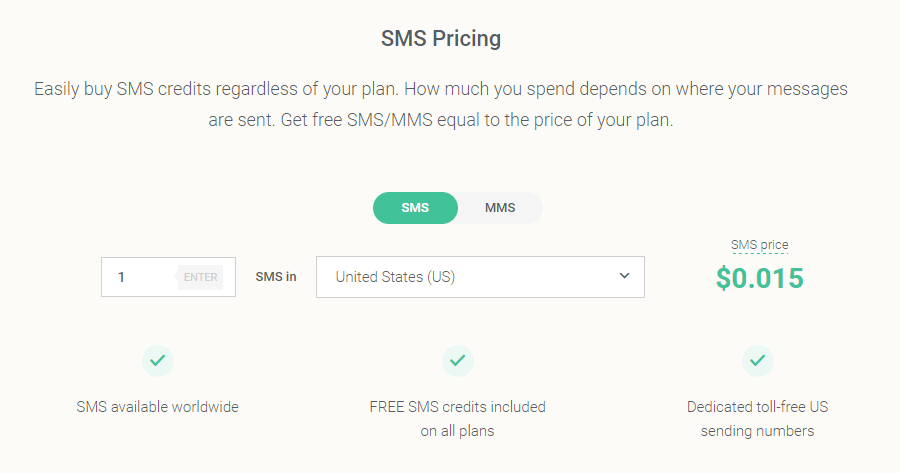
Task: Open the United States (US) country selector
Action: pyautogui.click(x=480, y=277)
